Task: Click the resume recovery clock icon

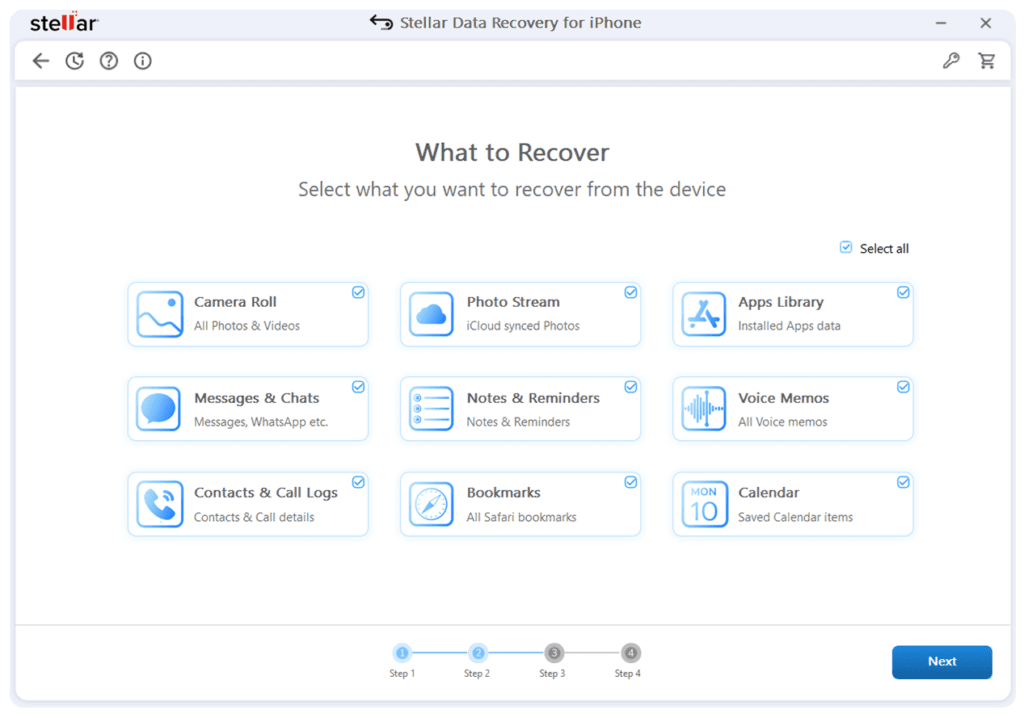Action: 74,61
